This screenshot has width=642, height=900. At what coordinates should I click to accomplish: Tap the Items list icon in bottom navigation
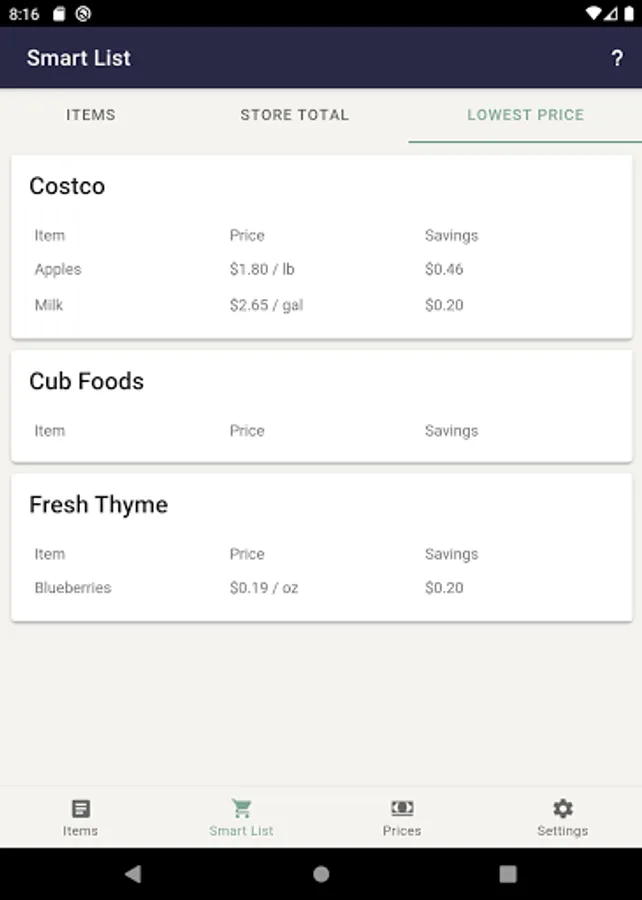pos(80,808)
